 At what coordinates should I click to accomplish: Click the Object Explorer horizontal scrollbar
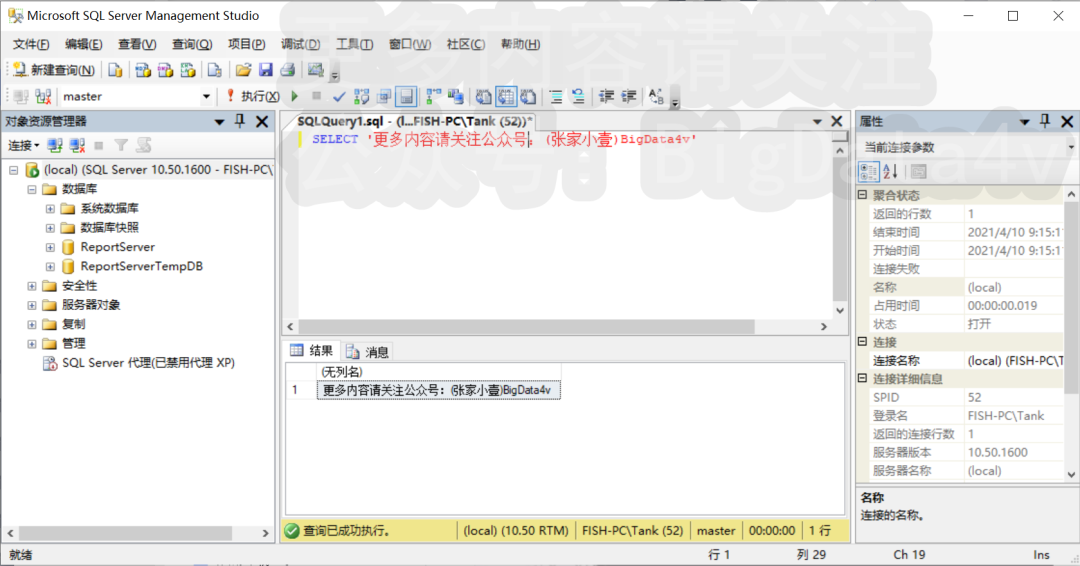click(x=125, y=533)
